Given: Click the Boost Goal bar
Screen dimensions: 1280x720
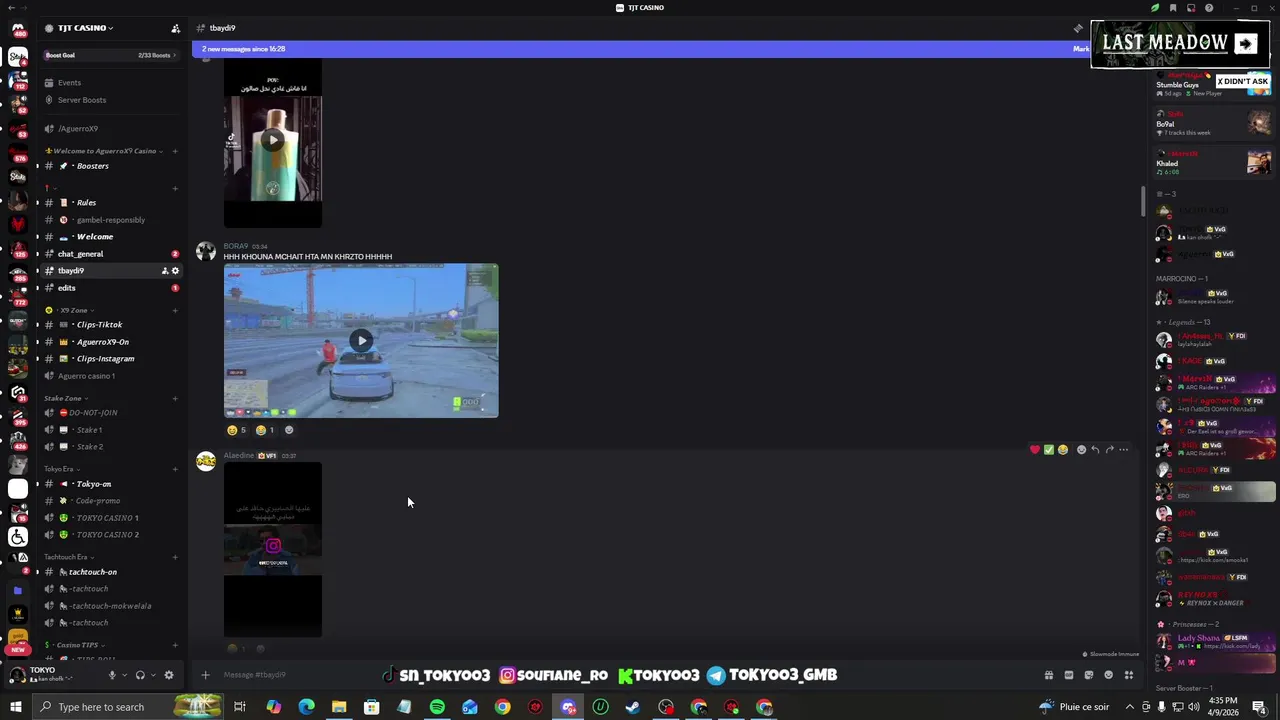Looking at the screenshot, I should click(x=112, y=55).
